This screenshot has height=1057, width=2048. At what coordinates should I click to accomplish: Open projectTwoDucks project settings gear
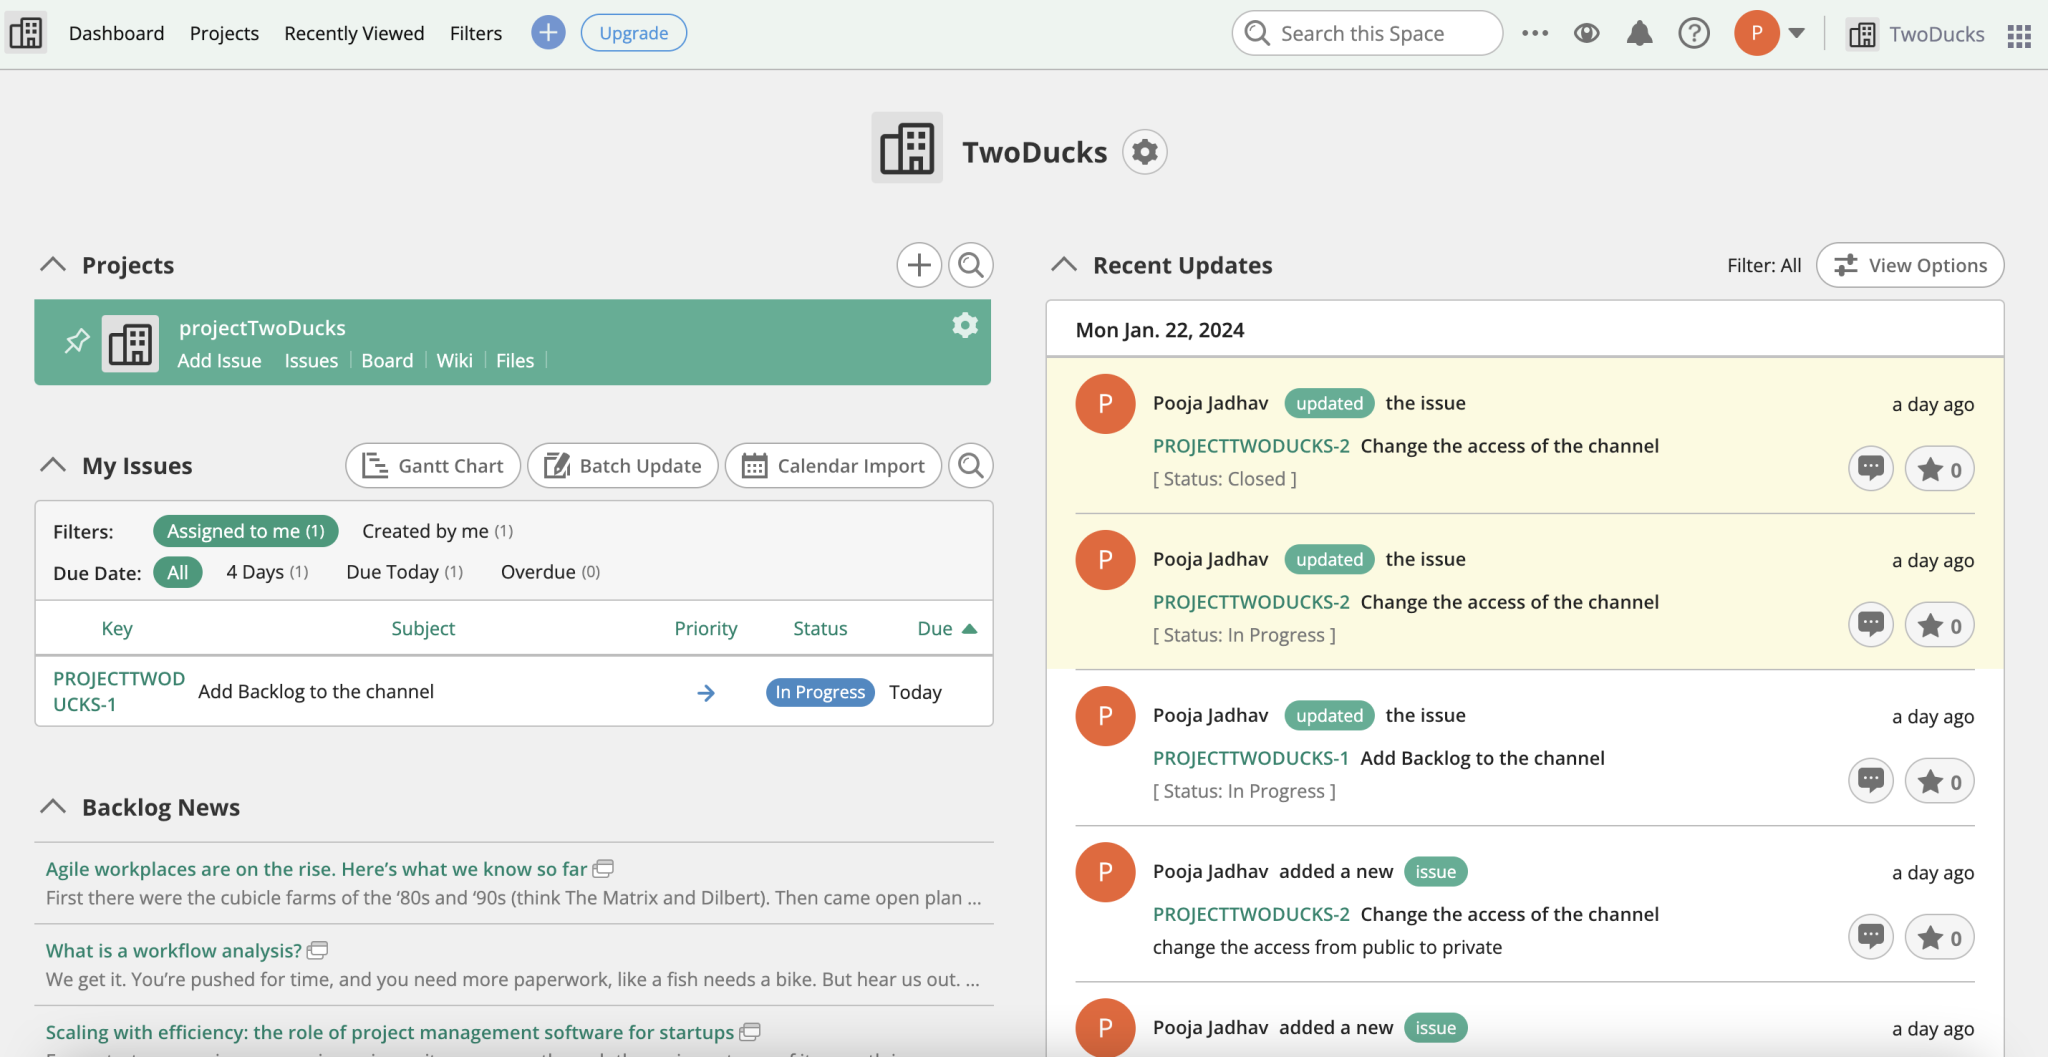963,325
